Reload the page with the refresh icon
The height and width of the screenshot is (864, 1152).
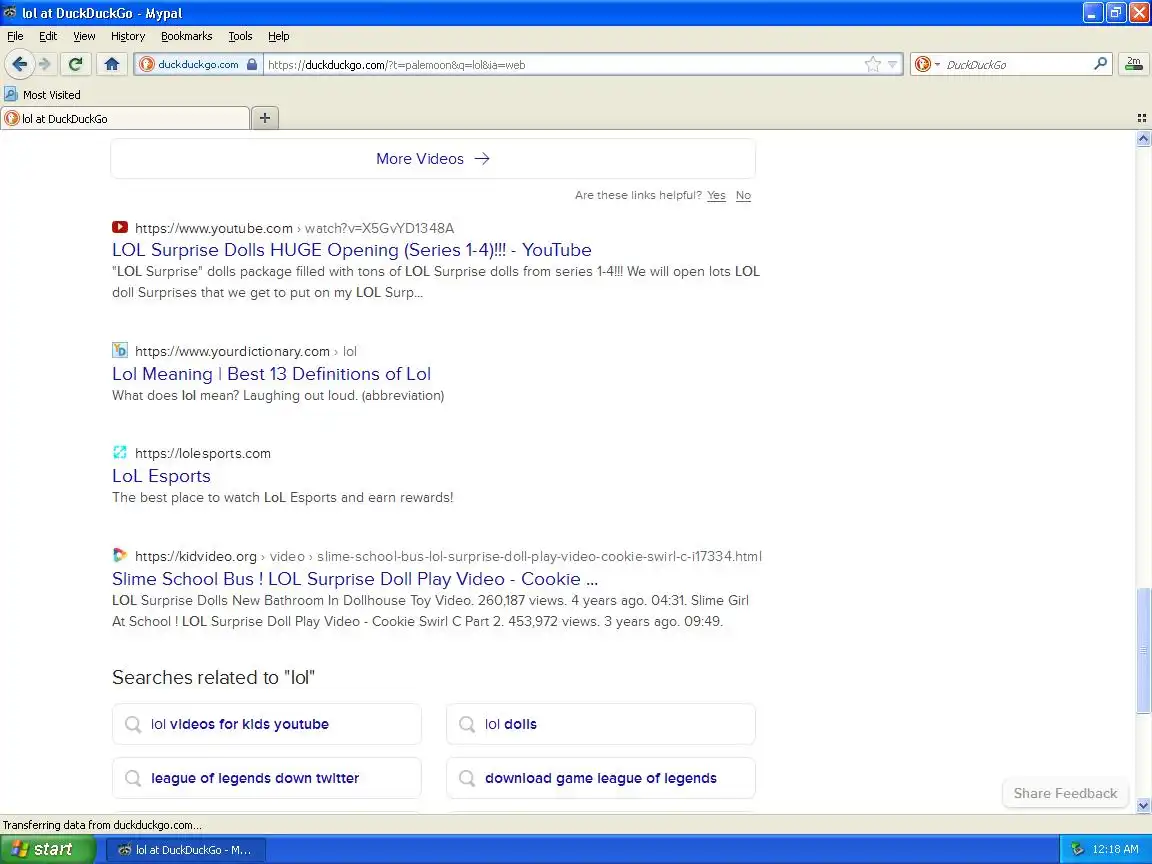coord(75,64)
